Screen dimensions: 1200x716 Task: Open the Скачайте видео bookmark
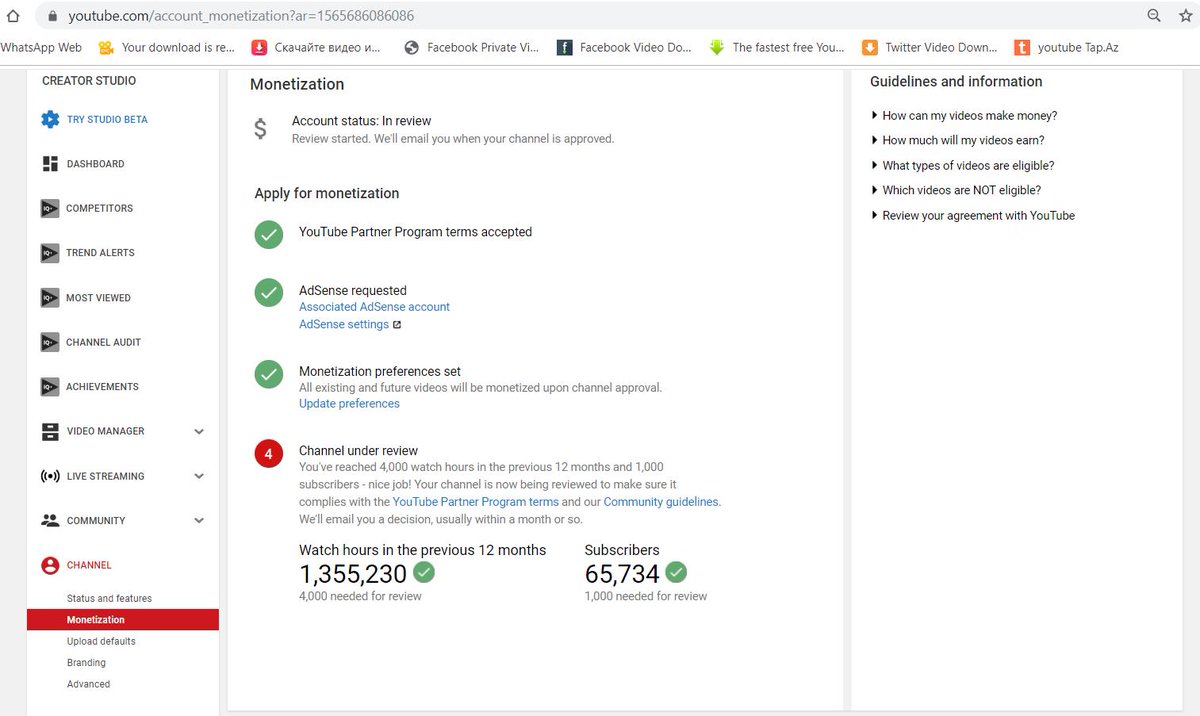[x=316, y=47]
